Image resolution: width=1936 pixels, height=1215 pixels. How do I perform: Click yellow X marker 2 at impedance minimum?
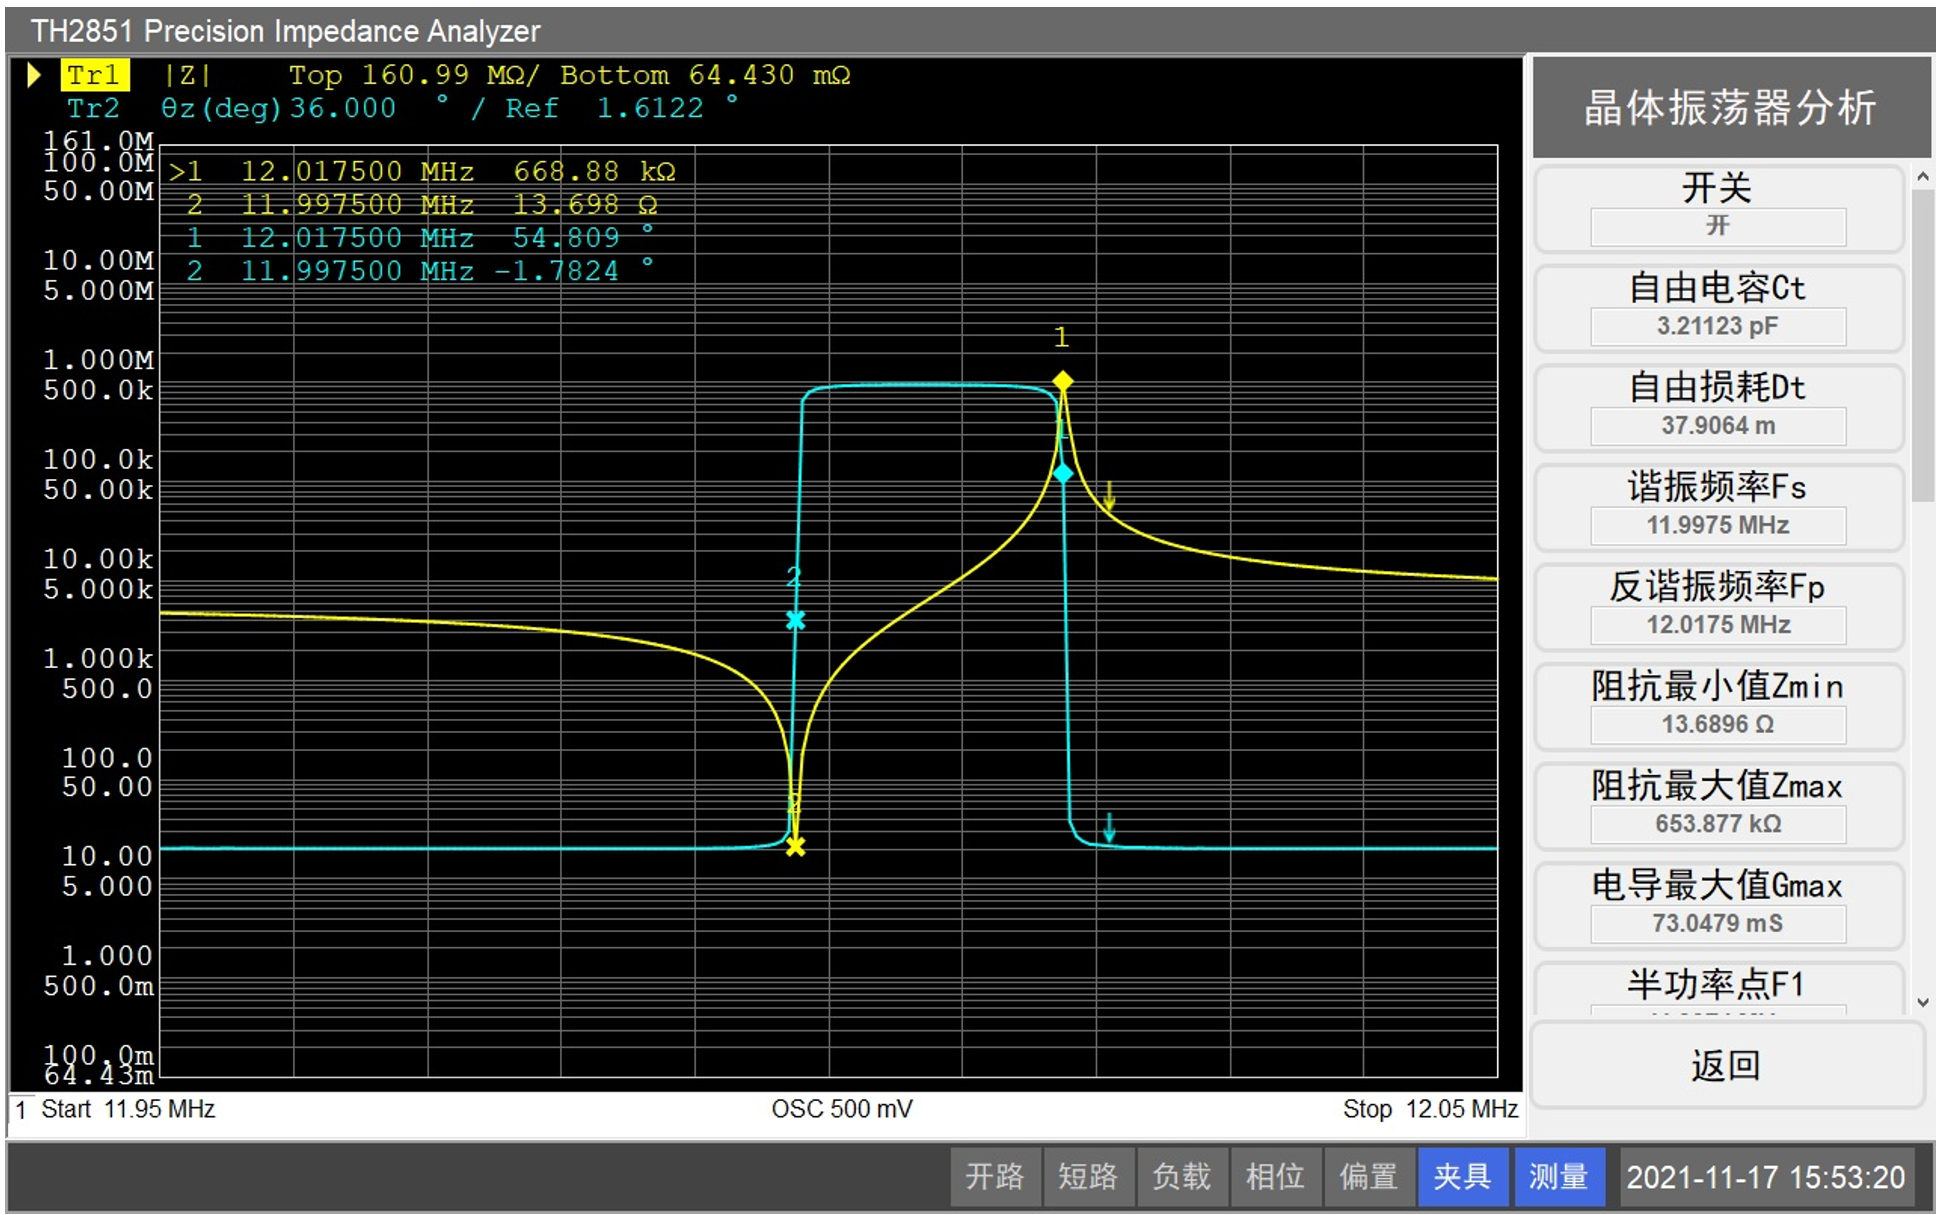(795, 846)
